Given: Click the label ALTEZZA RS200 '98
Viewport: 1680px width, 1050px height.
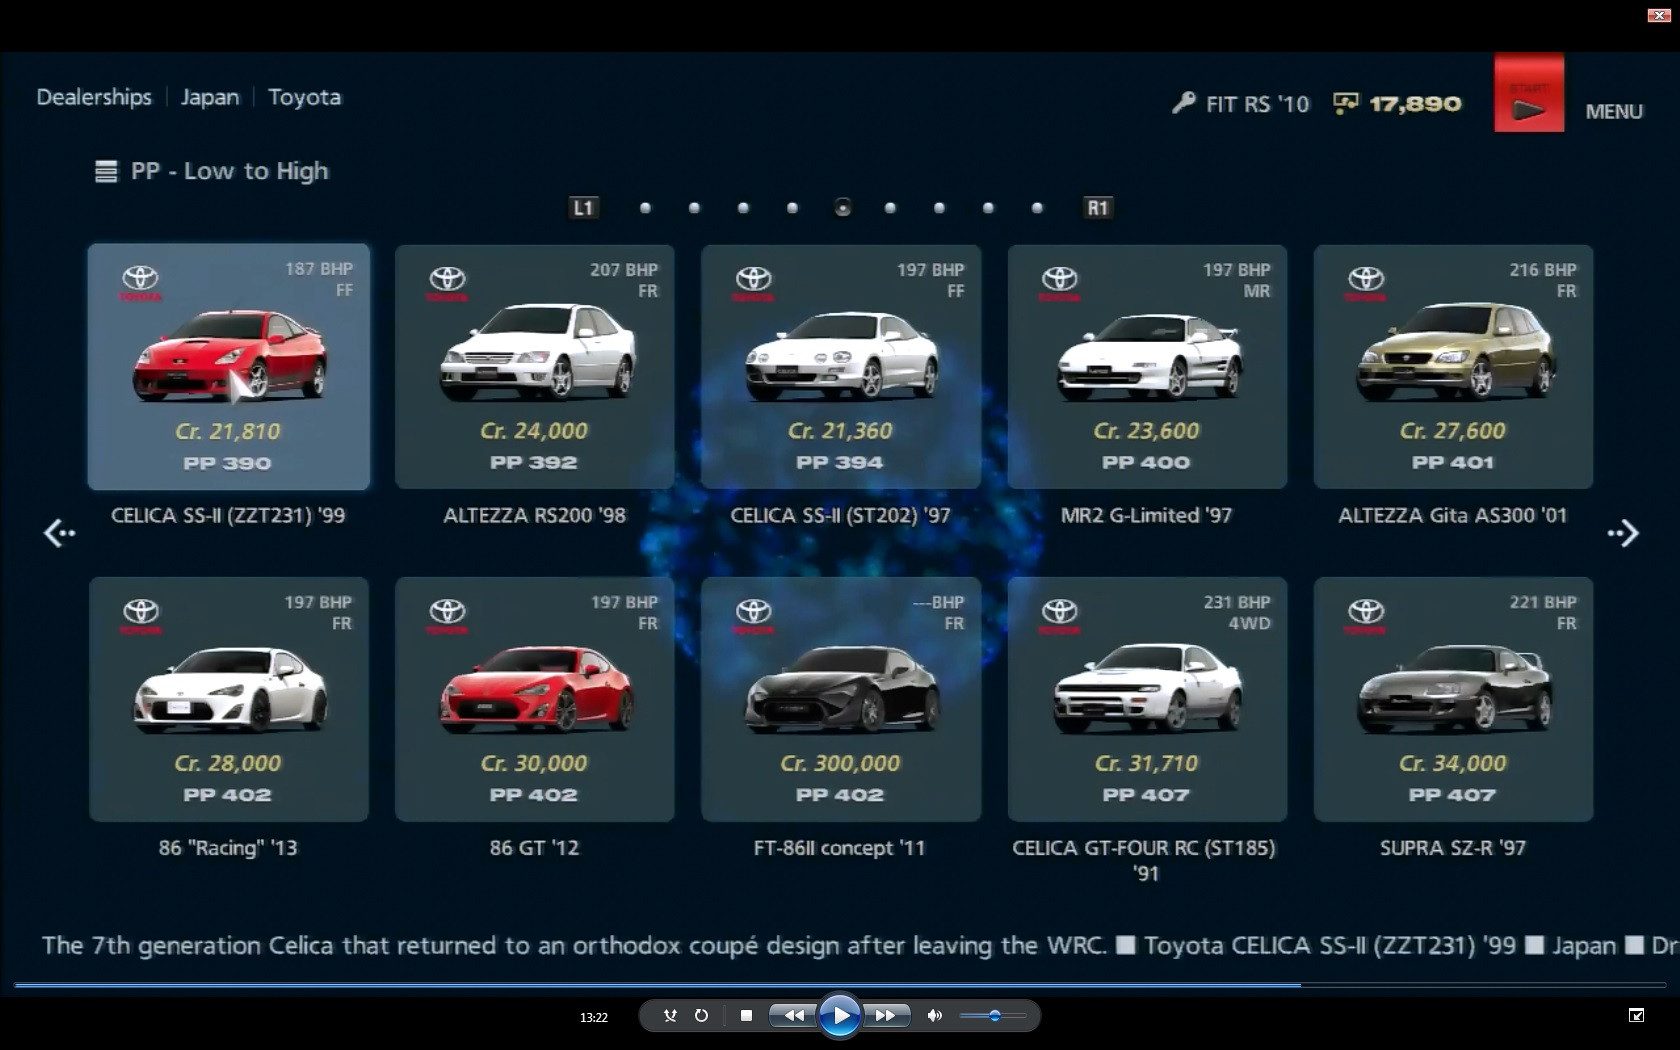Looking at the screenshot, I should coord(534,516).
